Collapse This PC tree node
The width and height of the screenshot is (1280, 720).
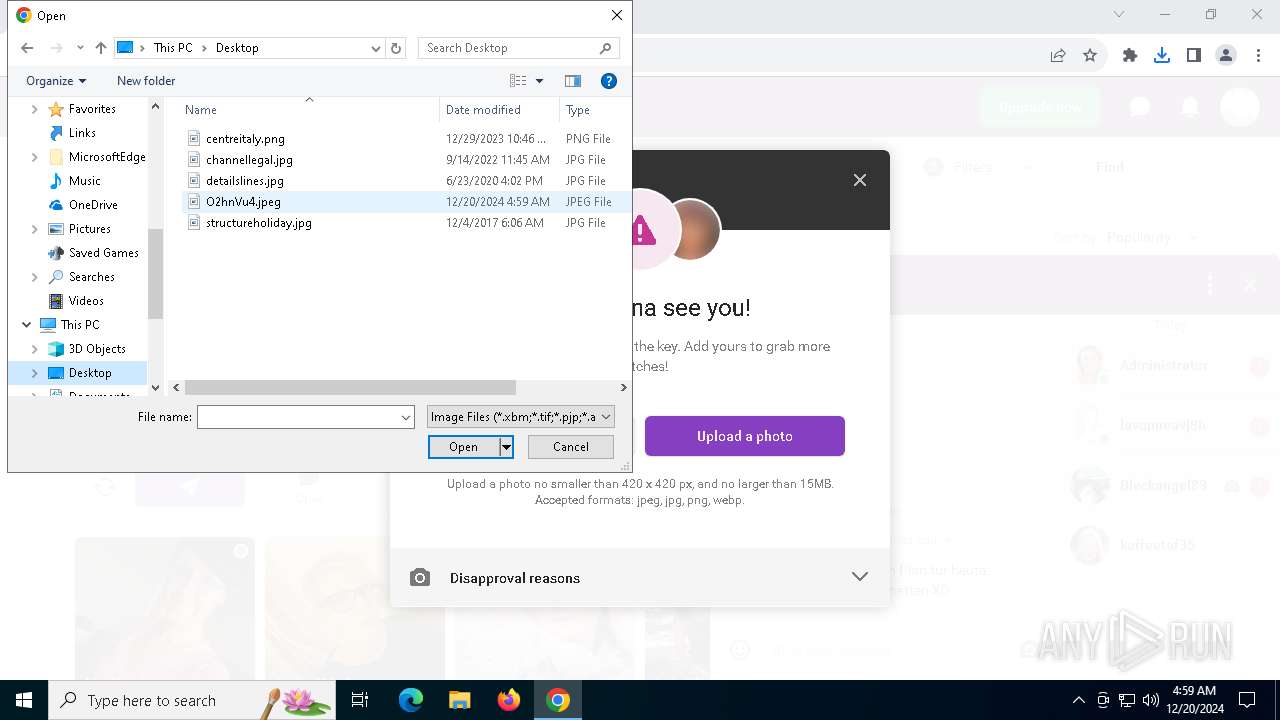pos(26,325)
